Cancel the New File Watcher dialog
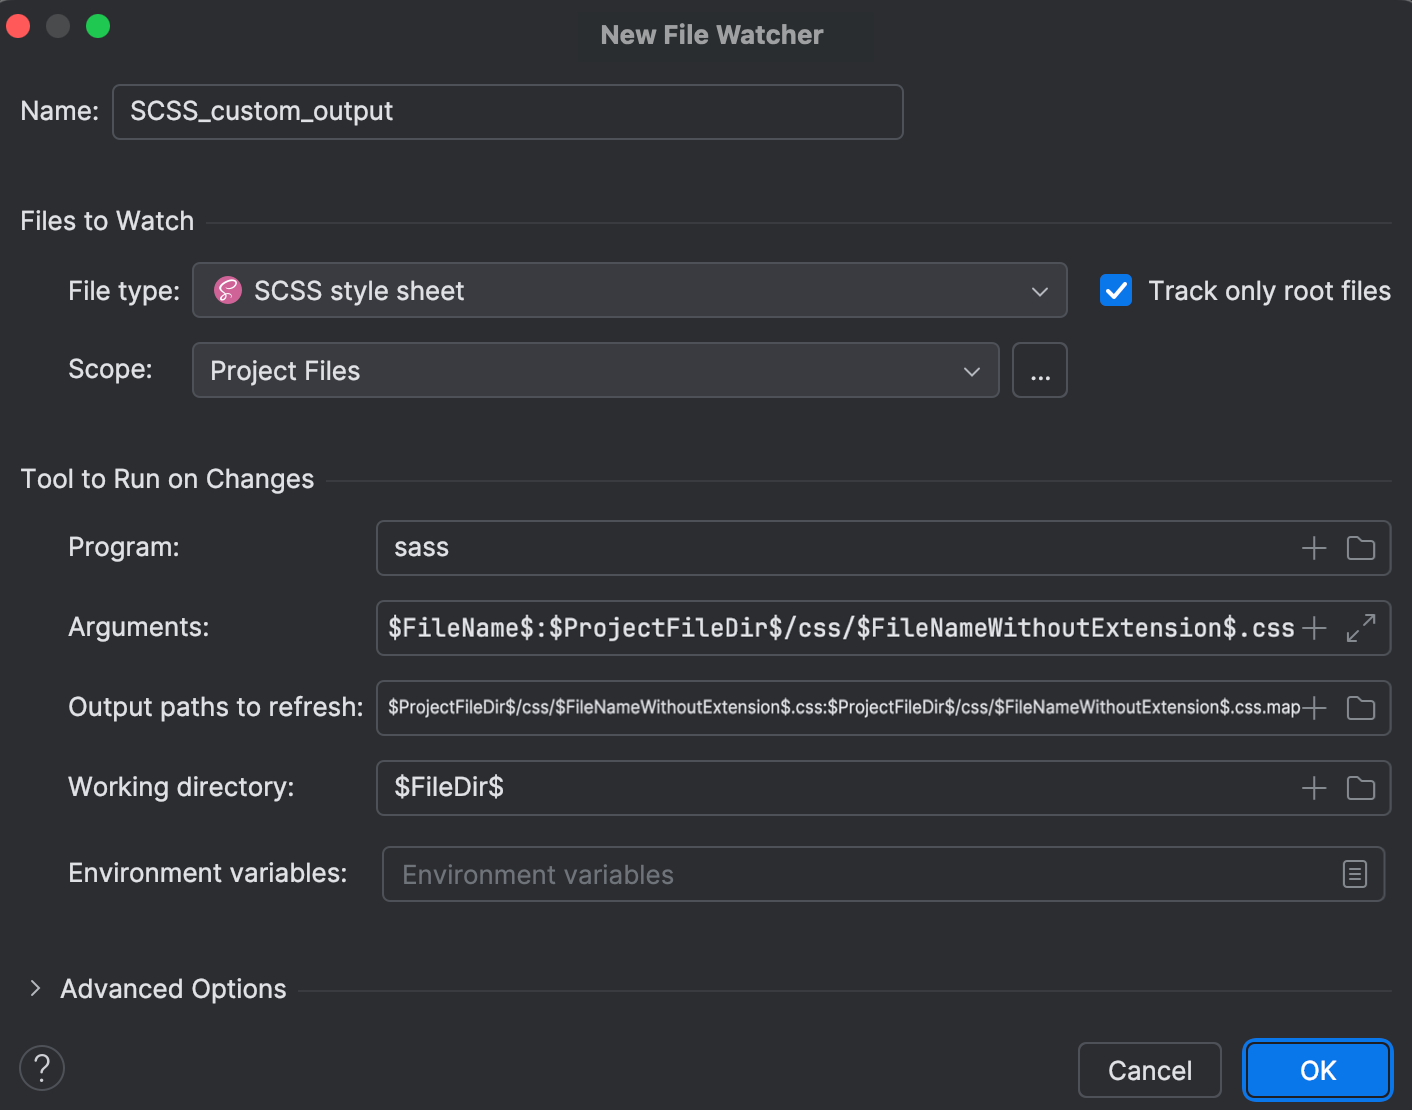 coord(1150,1070)
